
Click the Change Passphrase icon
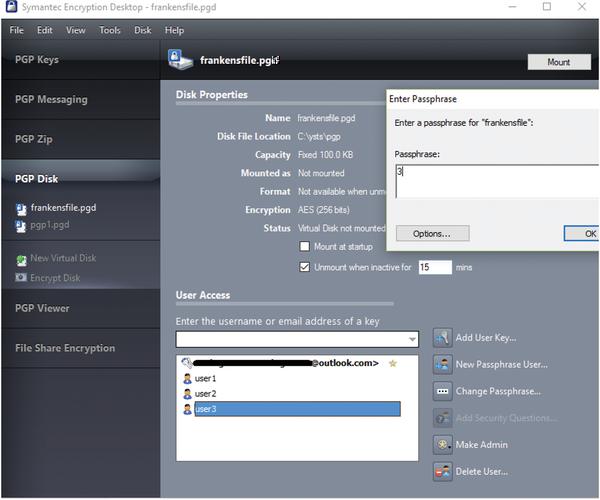click(x=442, y=391)
